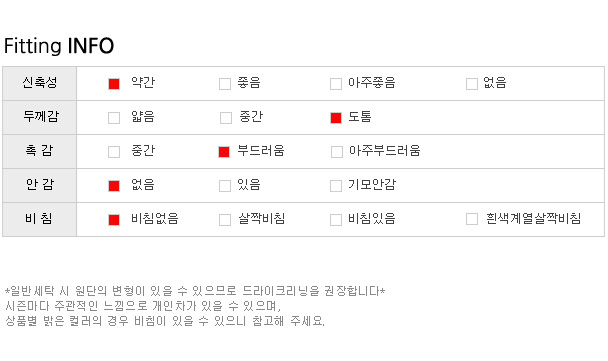Click the 신축성 row header cell
This screenshot has height=361, width=608.
pyautogui.click(x=40, y=83)
